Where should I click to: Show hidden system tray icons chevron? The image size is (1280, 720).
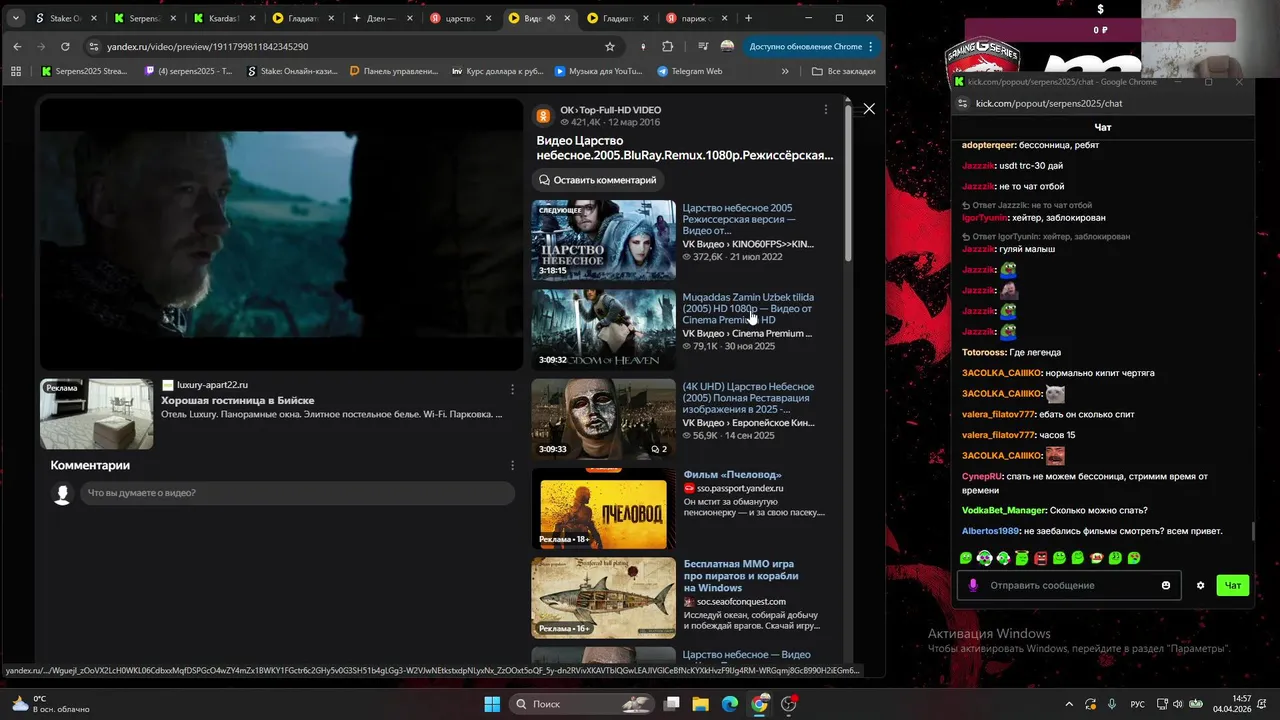point(1068,704)
